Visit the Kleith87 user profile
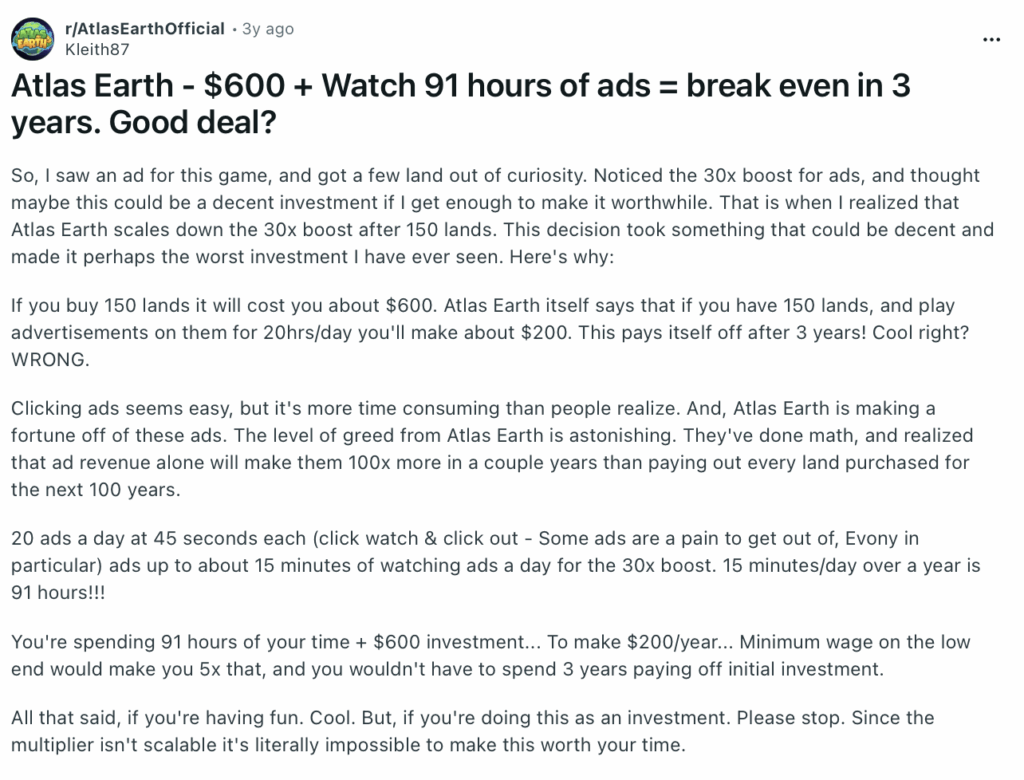 [96, 48]
